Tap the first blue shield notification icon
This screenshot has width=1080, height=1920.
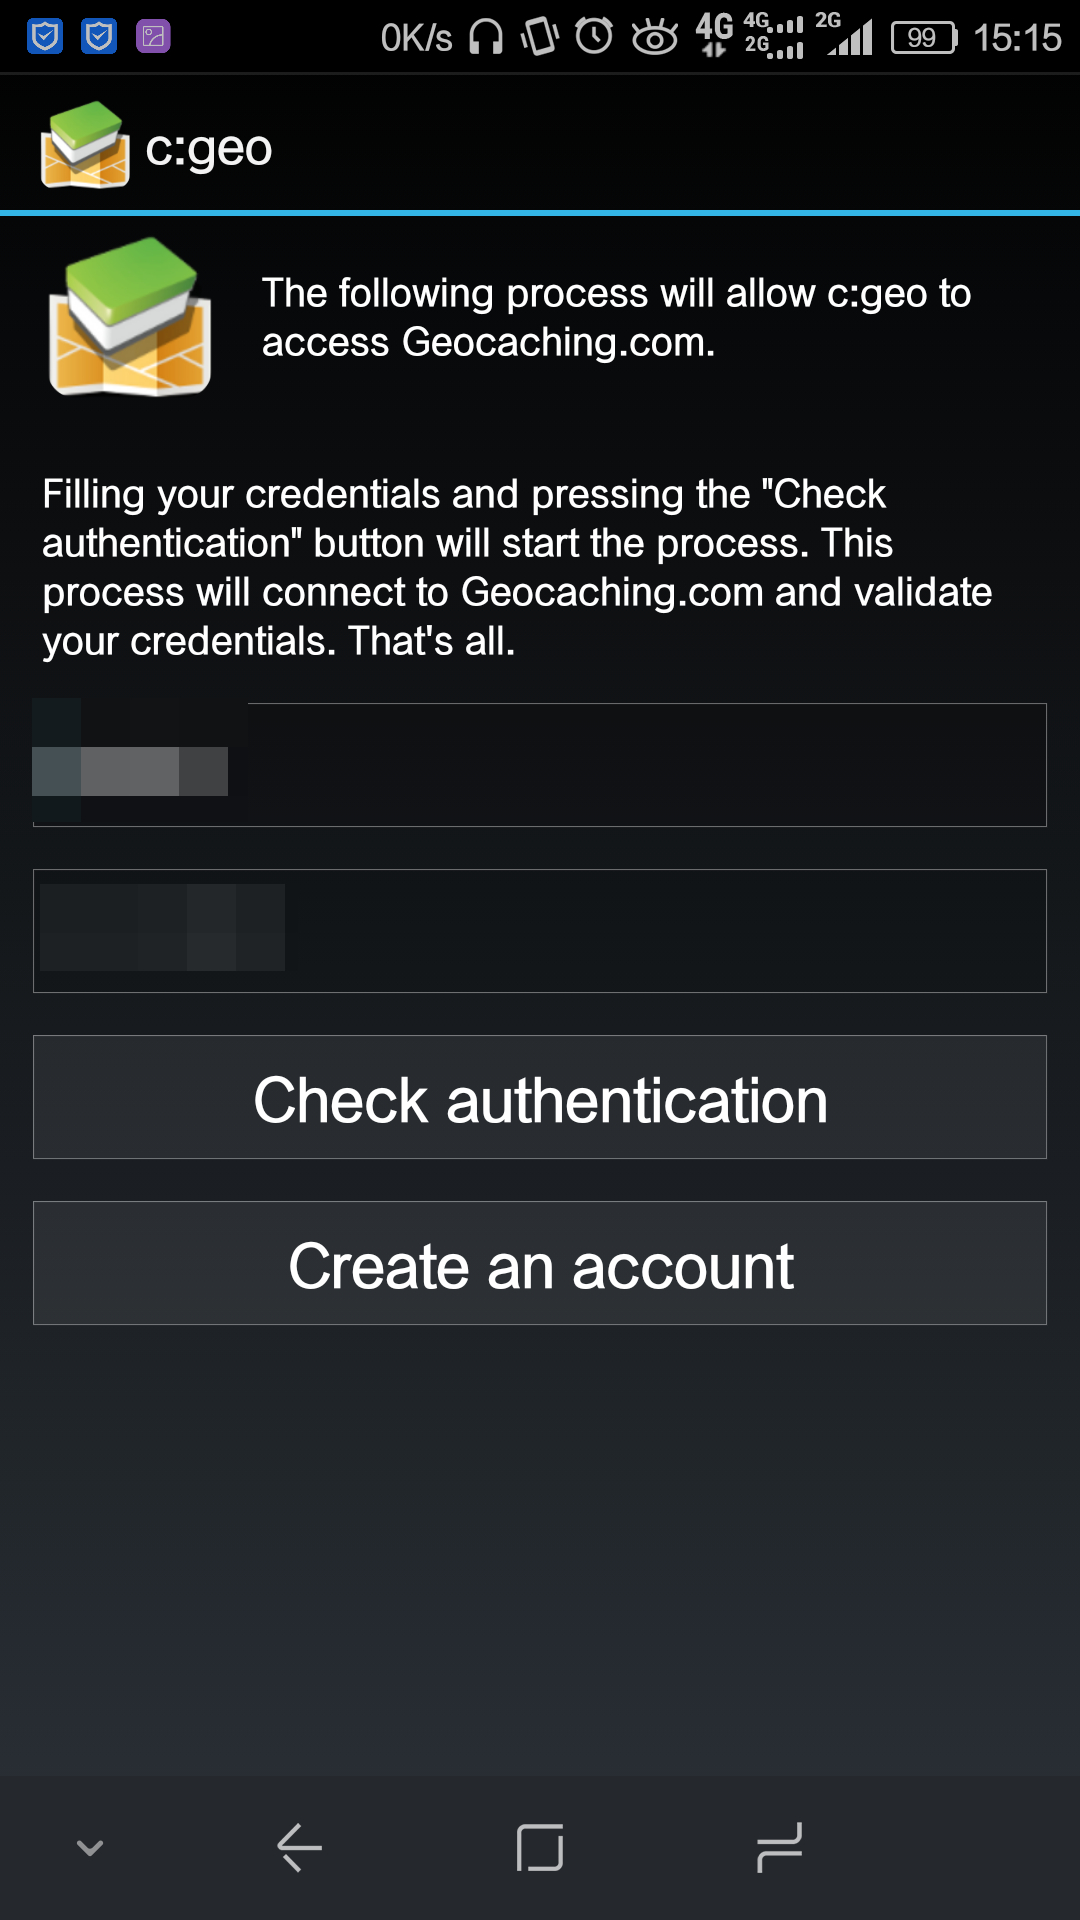[x=45, y=37]
